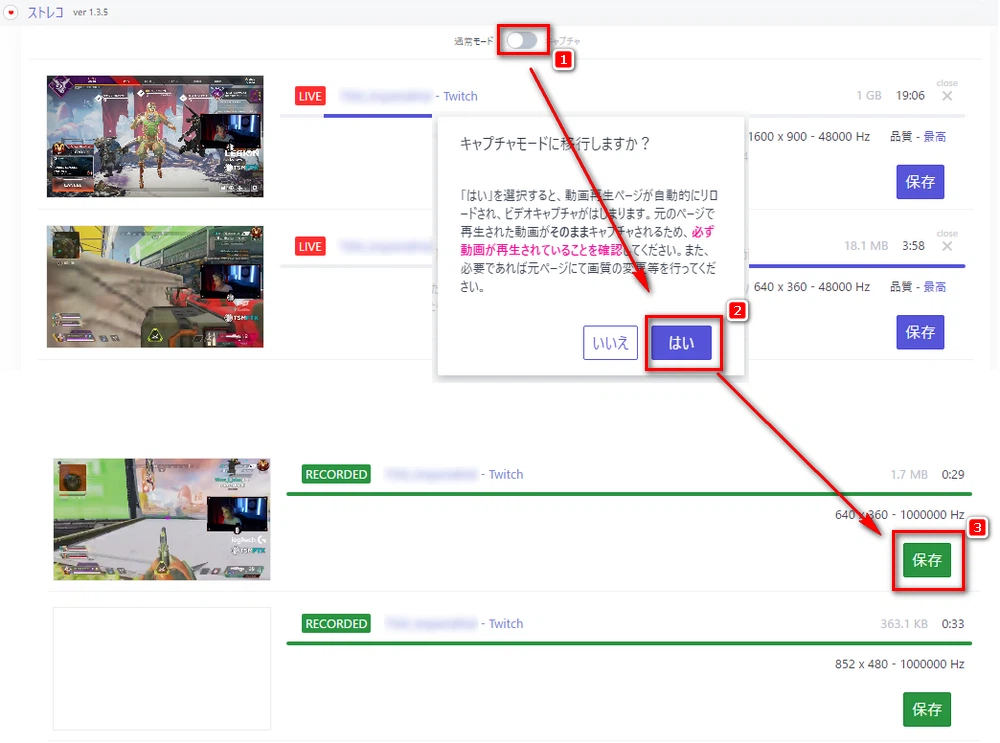Viewport: 1000px width, 743px height.
Task: Save the 1.7 MB recorded clip
Action: click(x=927, y=560)
